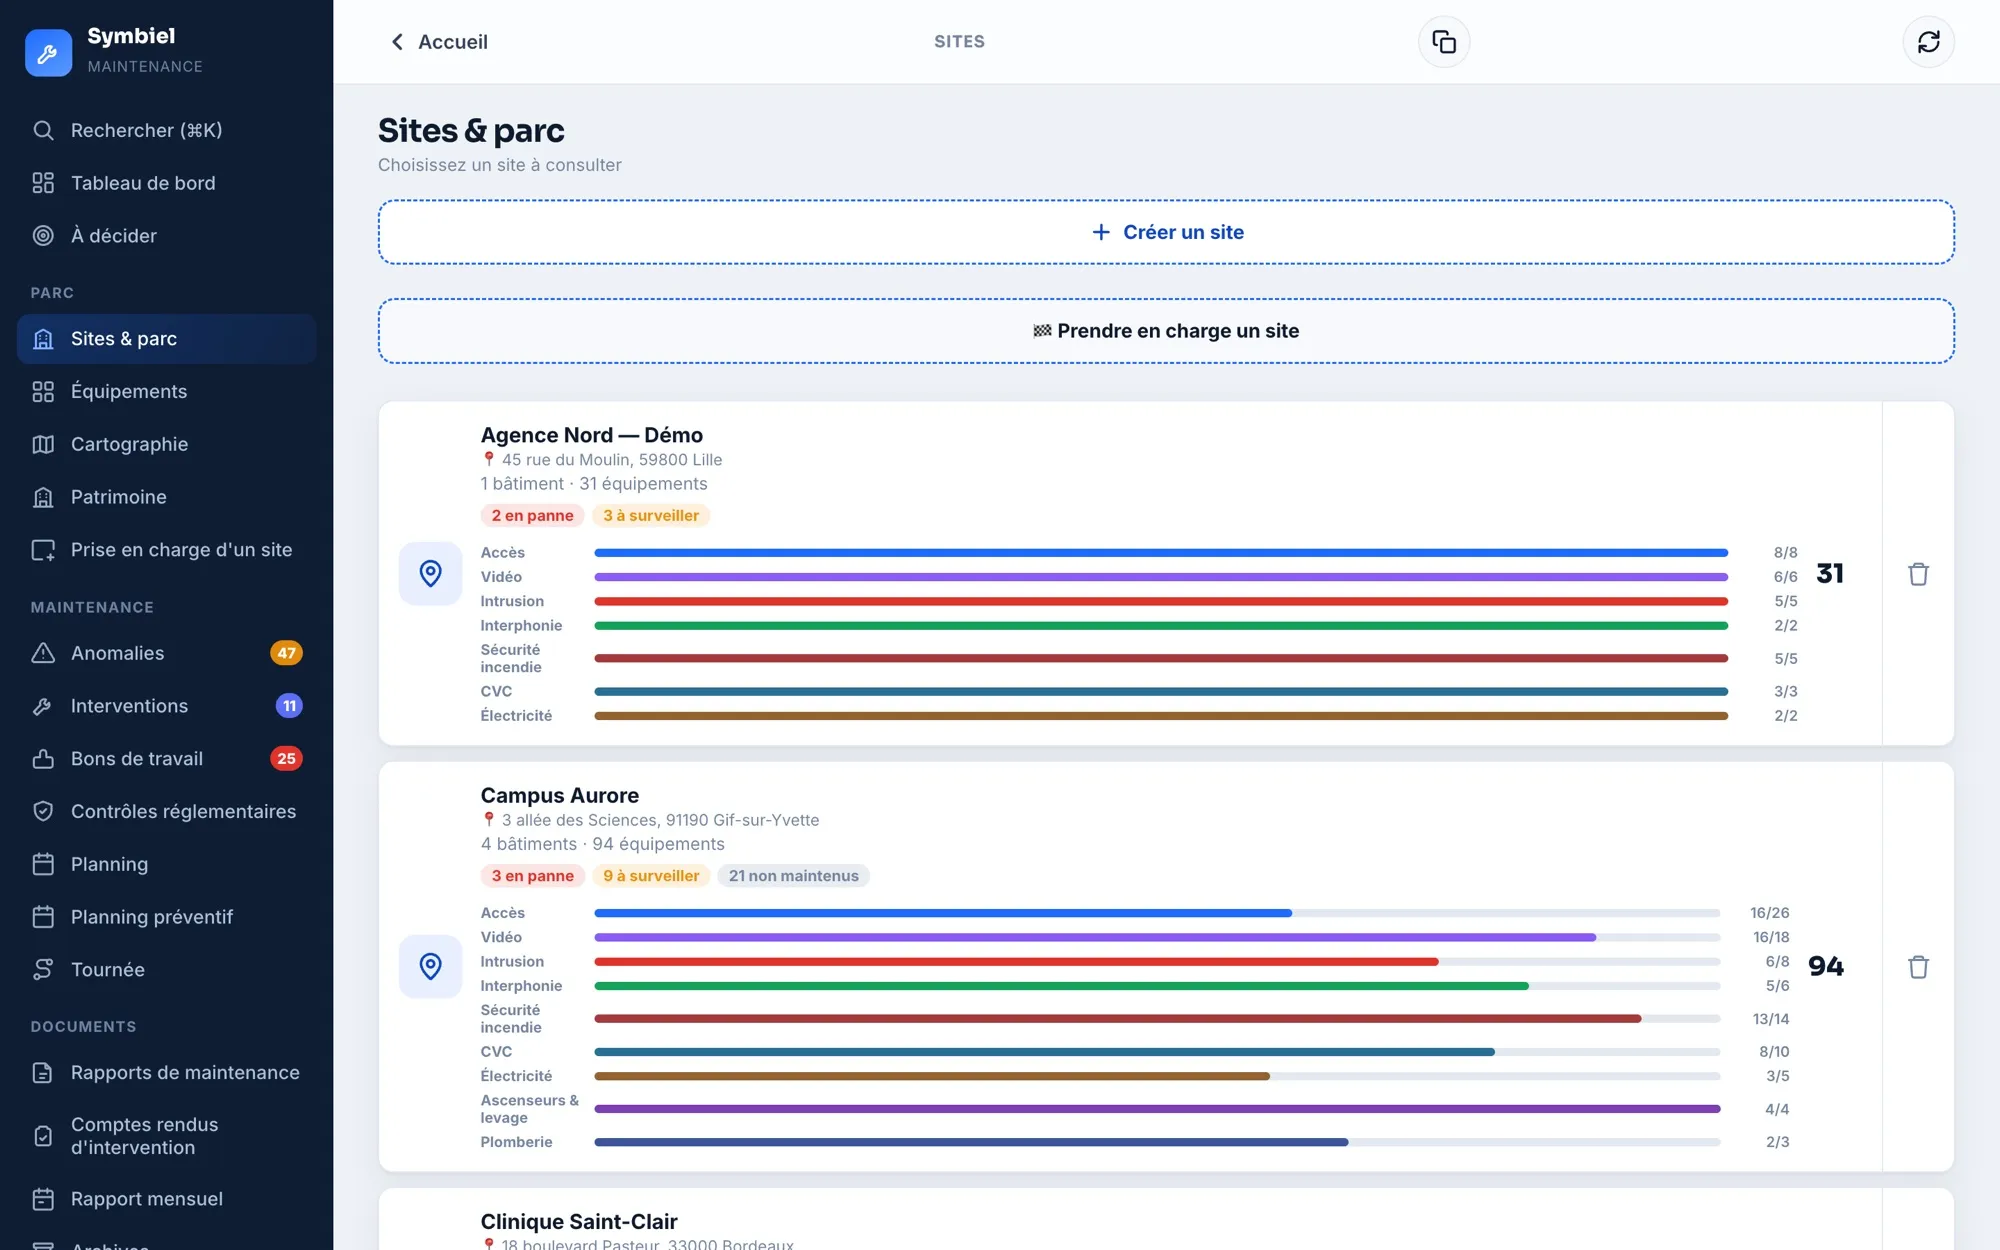Go back to Accueil
The height and width of the screenshot is (1250, 2000).
coord(438,42)
